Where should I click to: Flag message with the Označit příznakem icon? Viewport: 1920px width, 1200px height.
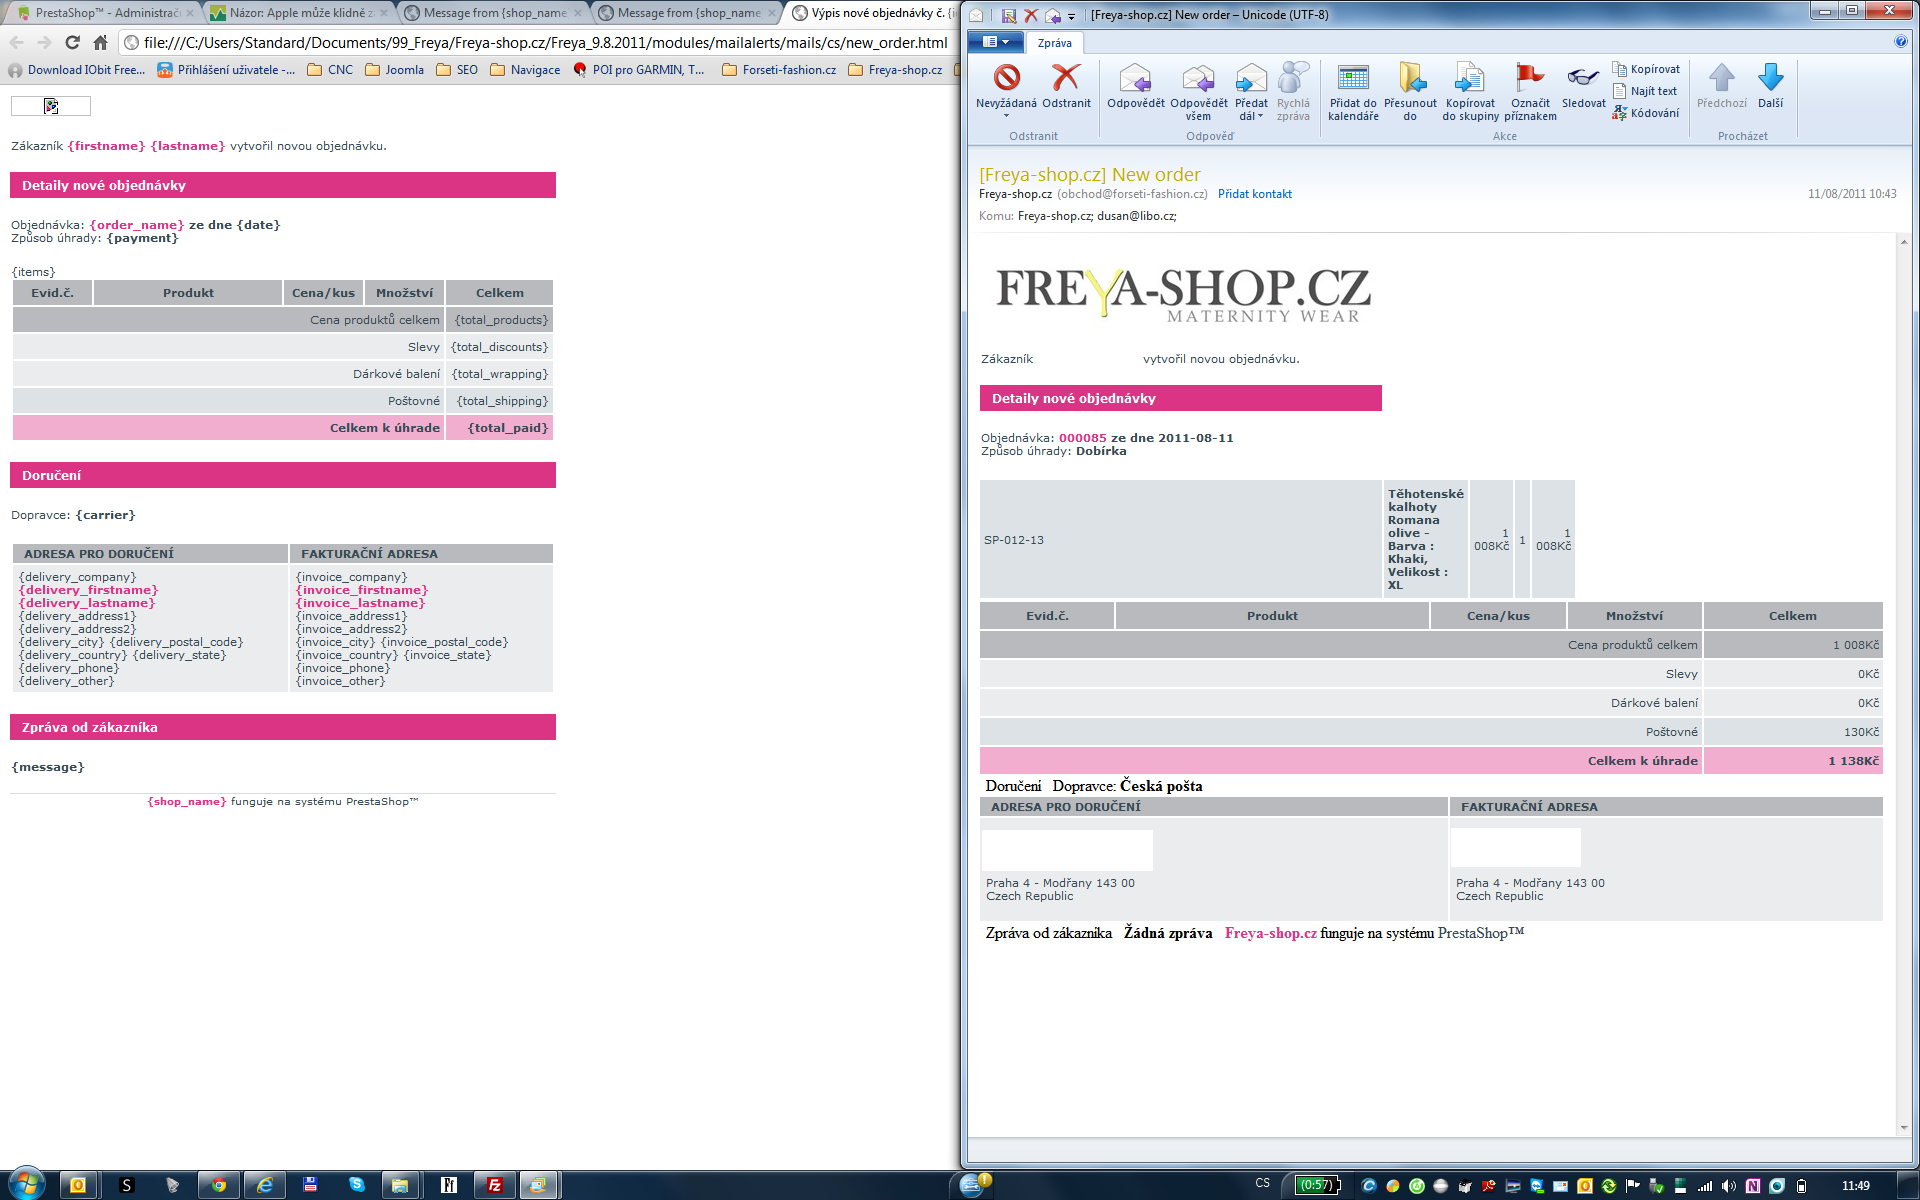(x=1530, y=79)
